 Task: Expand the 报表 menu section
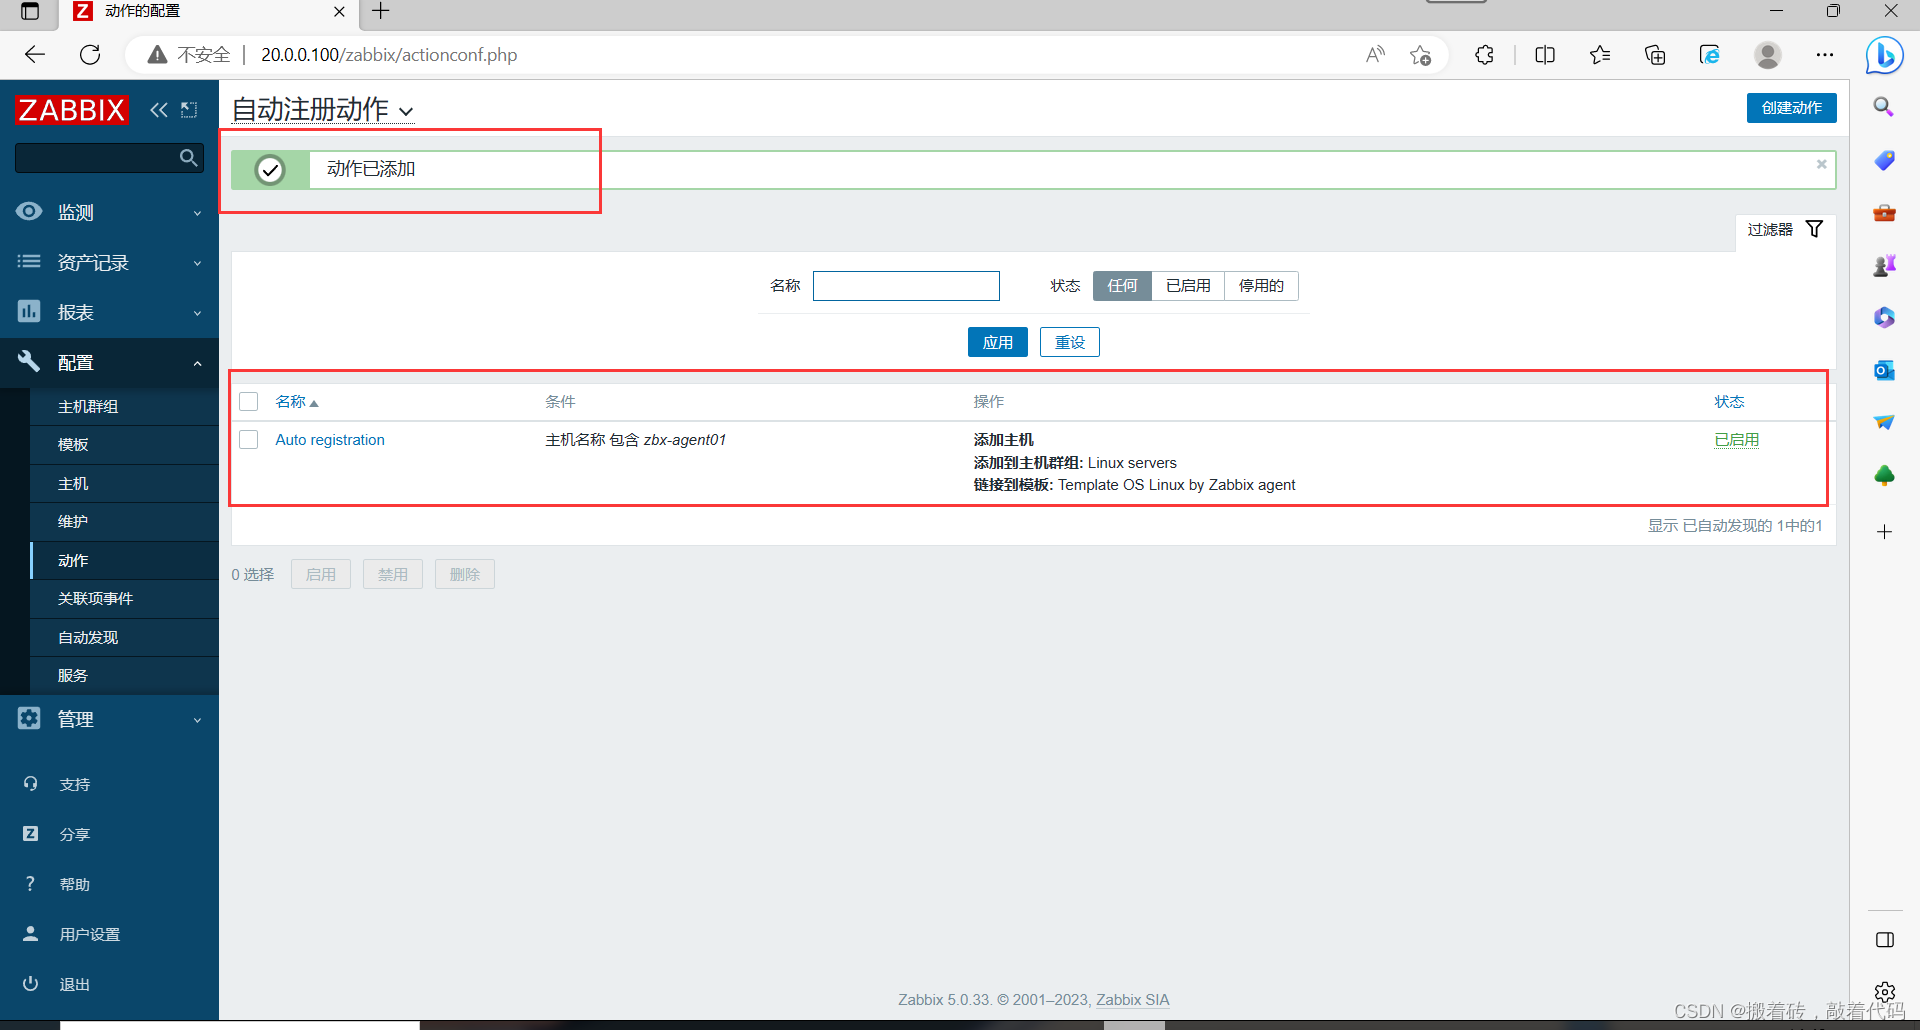pyautogui.click(x=109, y=312)
